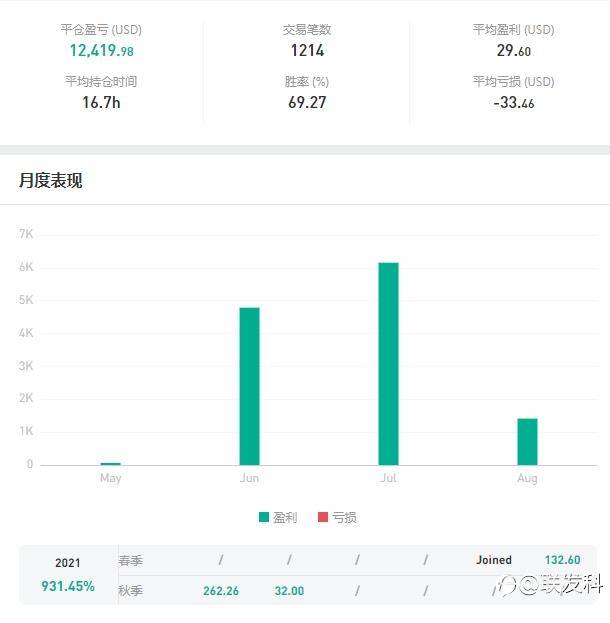Click the 3K y-axis label
The height and width of the screenshot is (623, 610).
pyautogui.click(x=26, y=366)
